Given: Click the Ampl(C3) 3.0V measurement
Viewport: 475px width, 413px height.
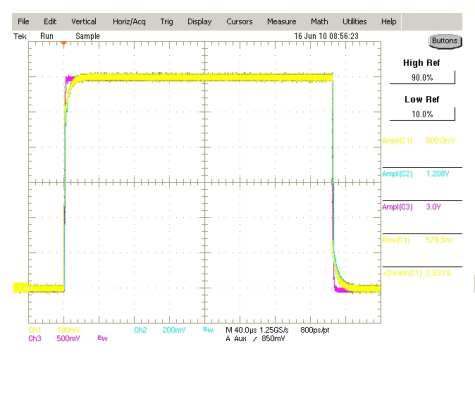Looking at the screenshot, I should [412, 207].
